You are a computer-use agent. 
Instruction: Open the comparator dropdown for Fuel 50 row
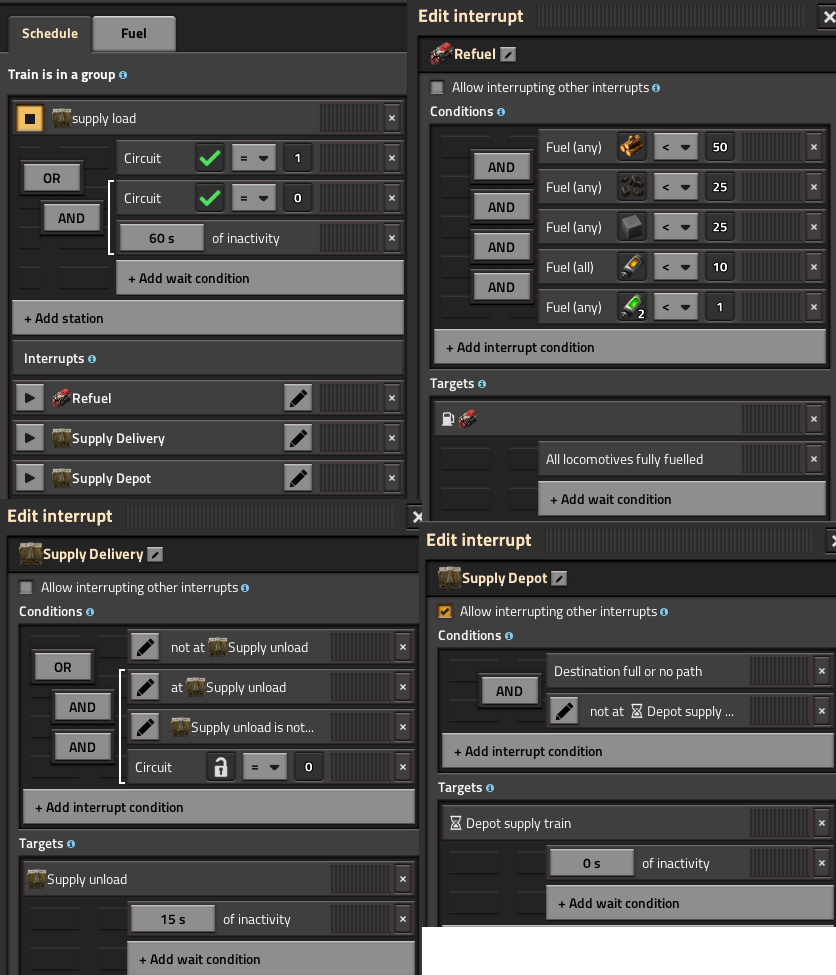click(675, 147)
